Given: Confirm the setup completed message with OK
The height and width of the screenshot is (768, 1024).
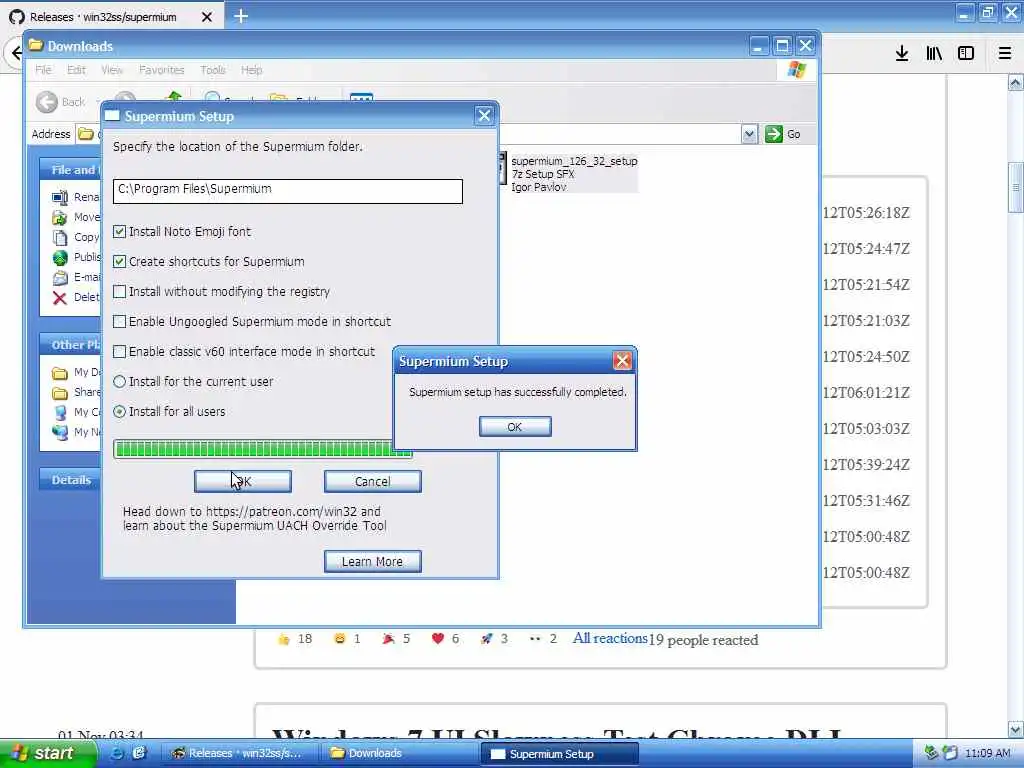Looking at the screenshot, I should [515, 426].
